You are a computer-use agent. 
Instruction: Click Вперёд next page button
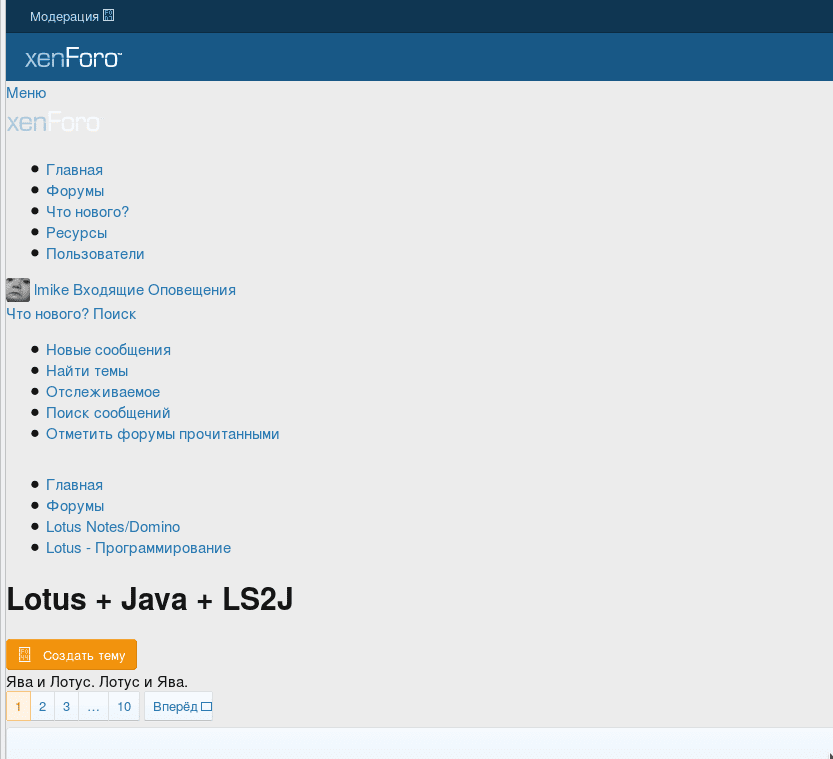(179, 707)
